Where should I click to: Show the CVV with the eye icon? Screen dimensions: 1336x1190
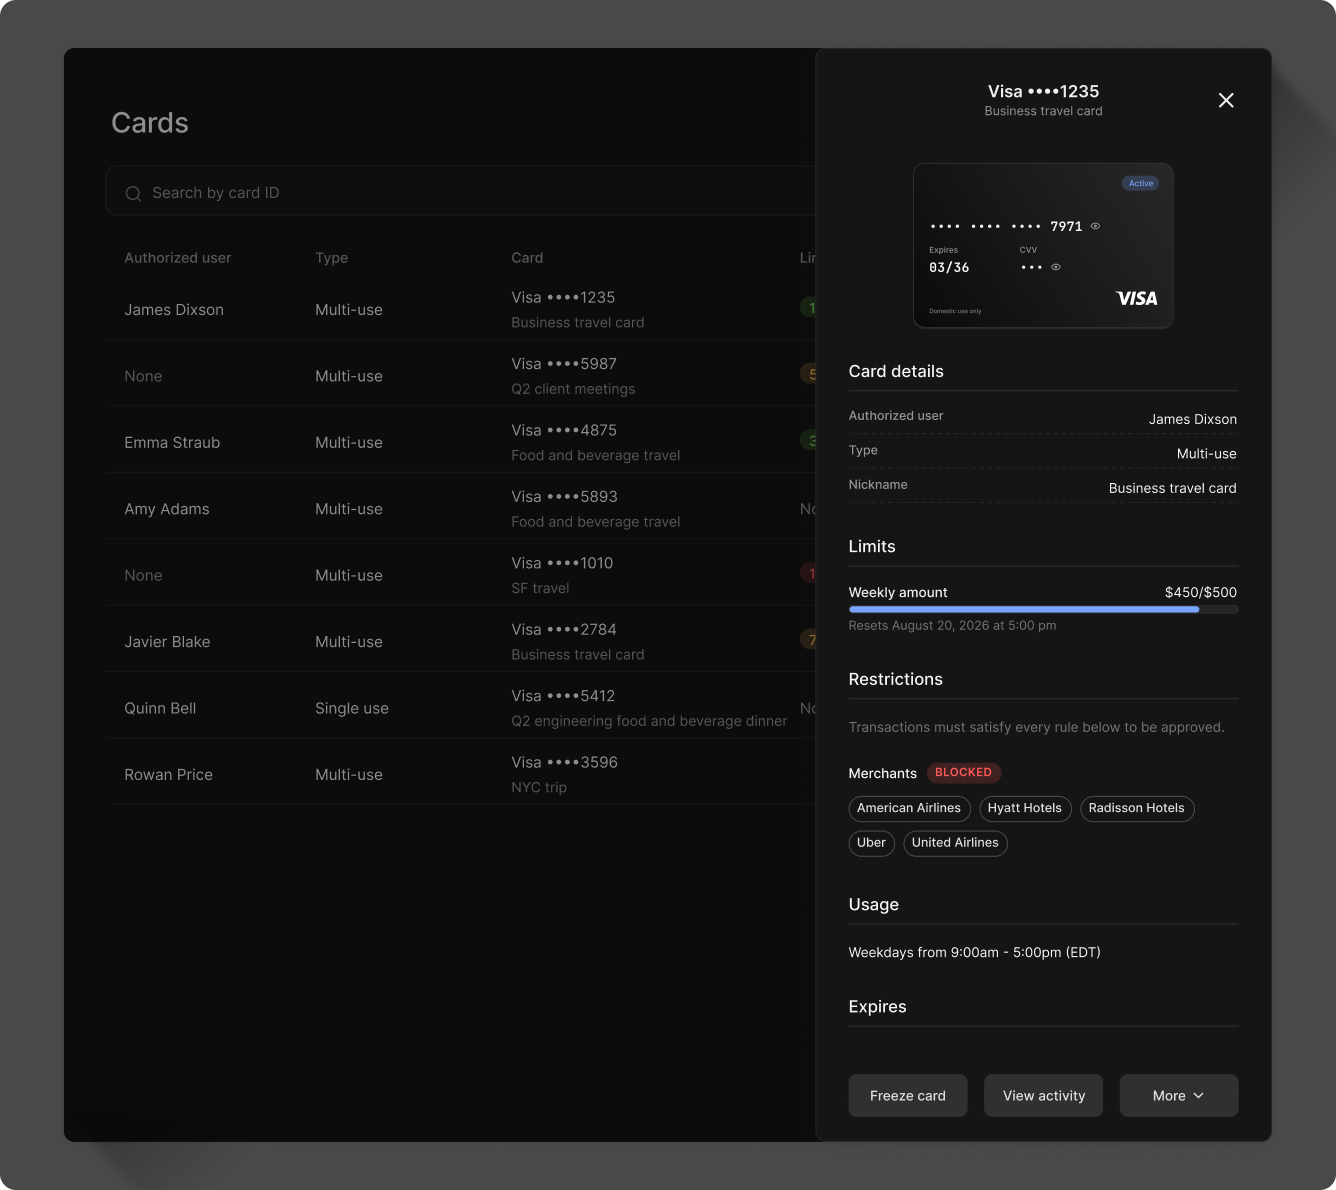click(1056, 267)
